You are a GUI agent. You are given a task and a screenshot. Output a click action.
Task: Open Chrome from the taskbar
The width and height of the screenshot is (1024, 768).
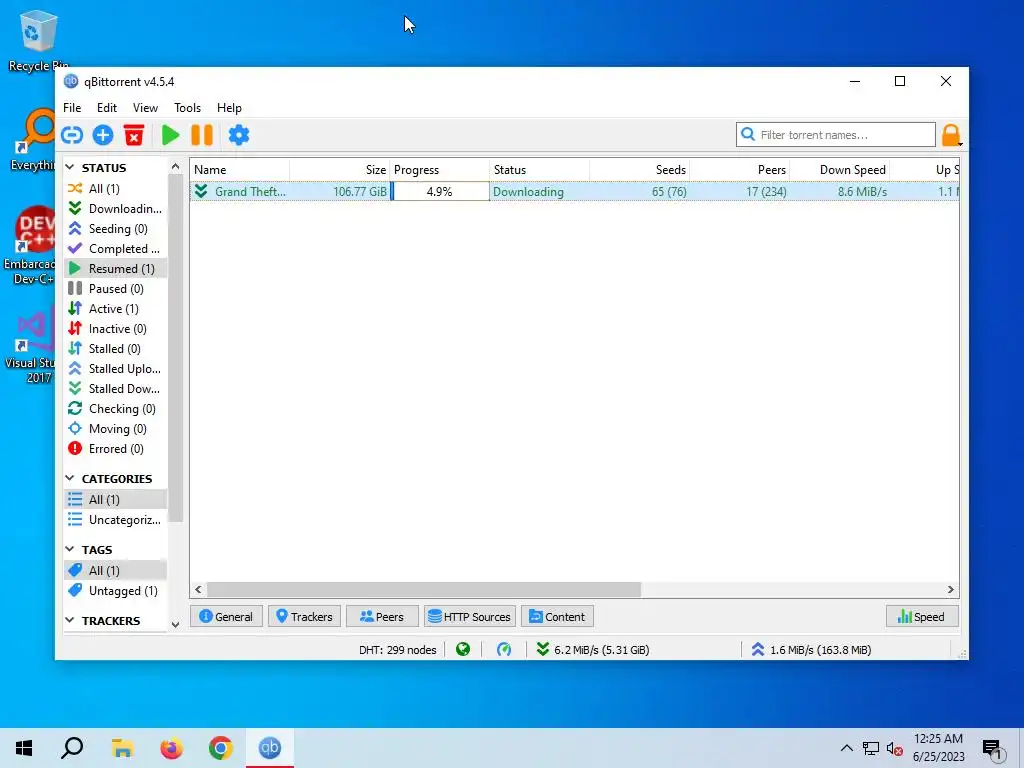pos(221,748)
